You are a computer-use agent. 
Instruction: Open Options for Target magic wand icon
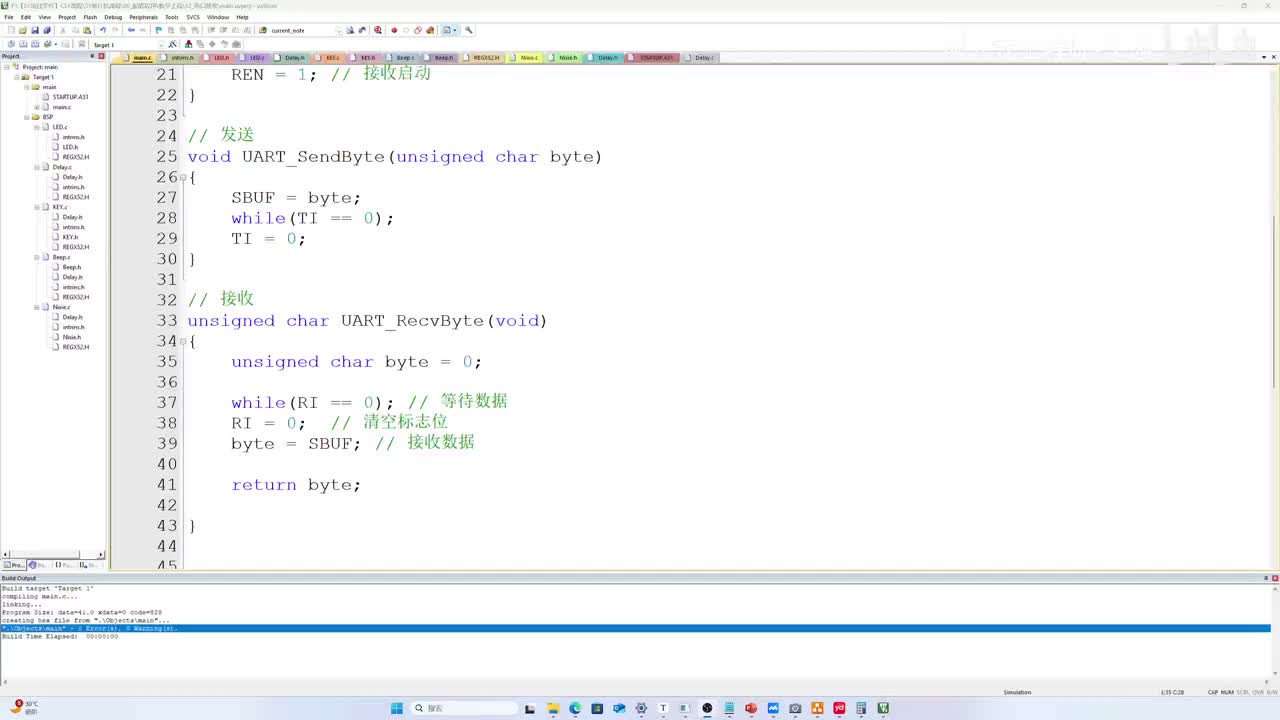[x=173, y=44]
